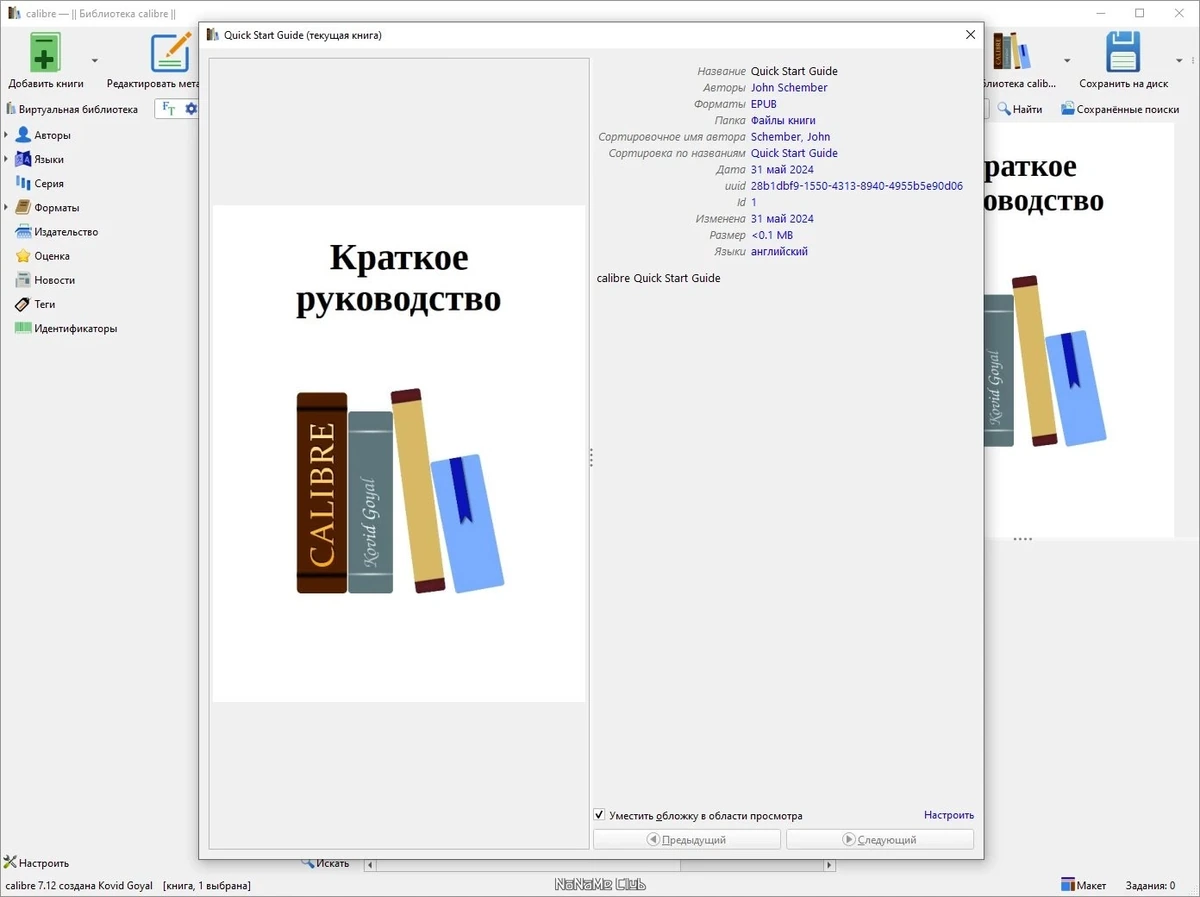The width and height of the screenshot is (1200, 897).
Task: Close the Quick Start Guide dialog
Action: click(970, 34)
